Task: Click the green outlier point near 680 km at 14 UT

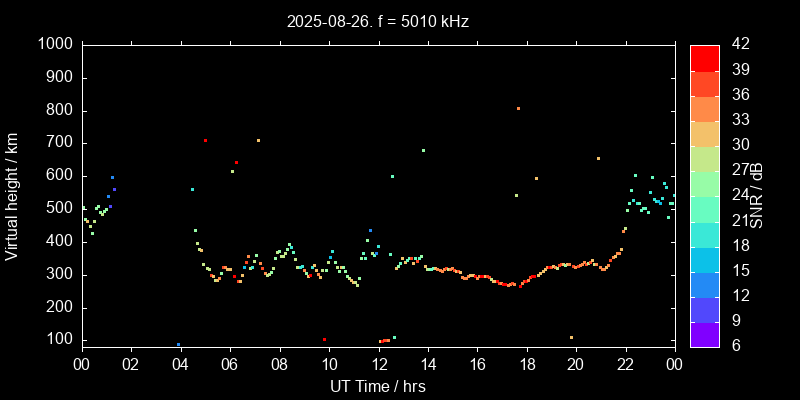Action: pyautogui.click(x=423, y=151)
